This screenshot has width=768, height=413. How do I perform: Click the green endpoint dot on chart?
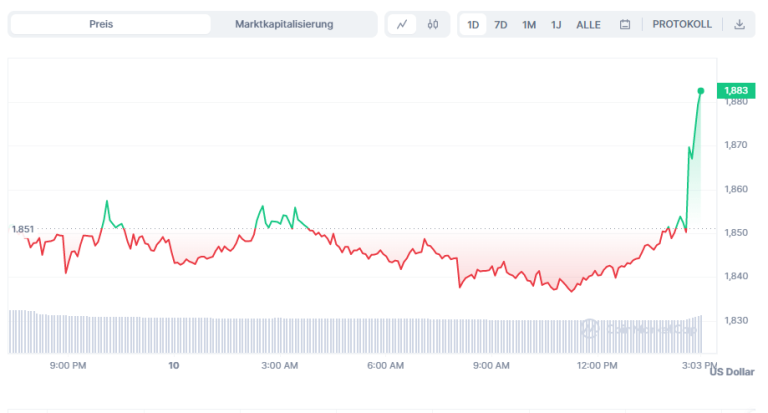point(700,91)
